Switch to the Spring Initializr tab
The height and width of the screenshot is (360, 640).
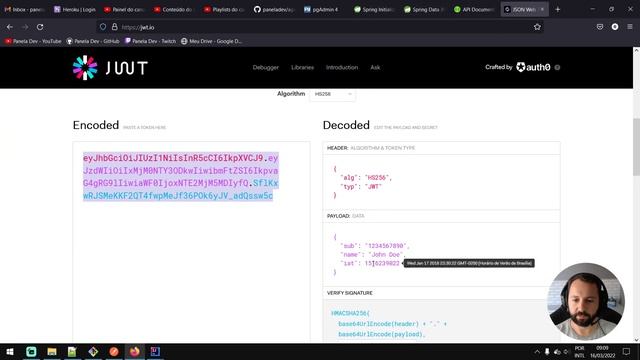375,9
